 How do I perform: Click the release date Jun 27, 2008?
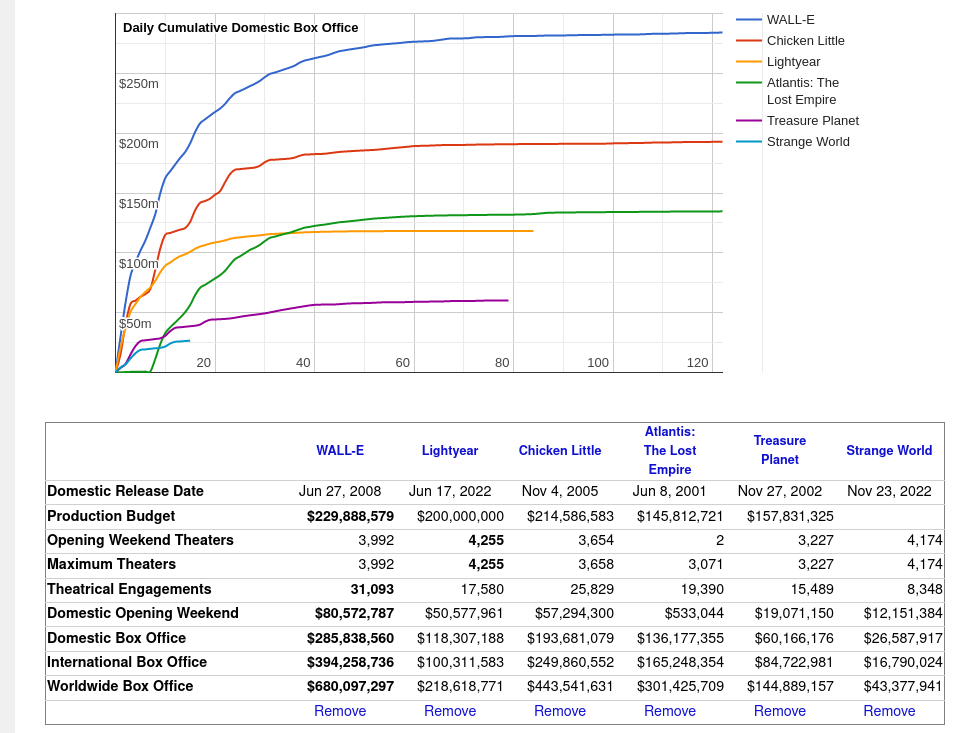pyautogui.click(x=340, y=491)
